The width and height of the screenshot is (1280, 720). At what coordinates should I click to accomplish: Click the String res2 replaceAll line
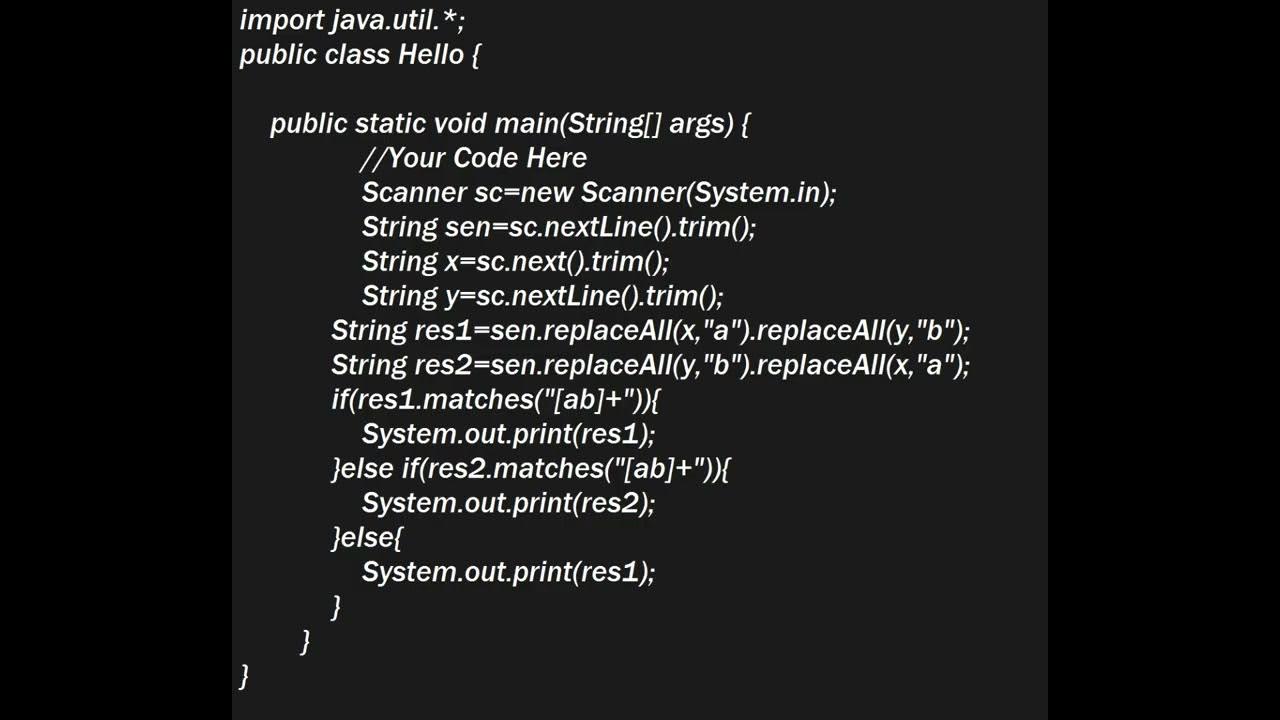click(x=651, y=365)
